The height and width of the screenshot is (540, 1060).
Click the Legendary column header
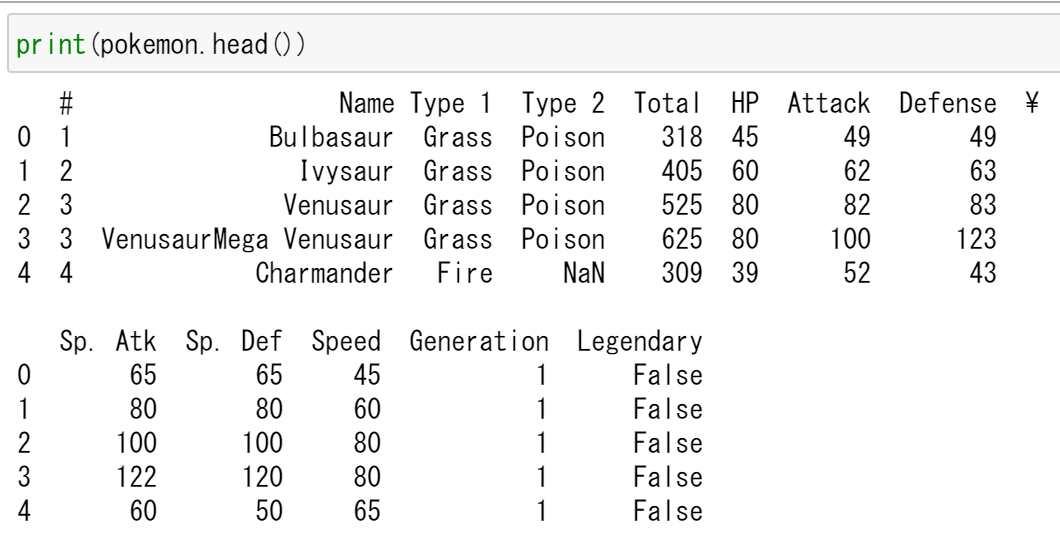click(640, 339)
